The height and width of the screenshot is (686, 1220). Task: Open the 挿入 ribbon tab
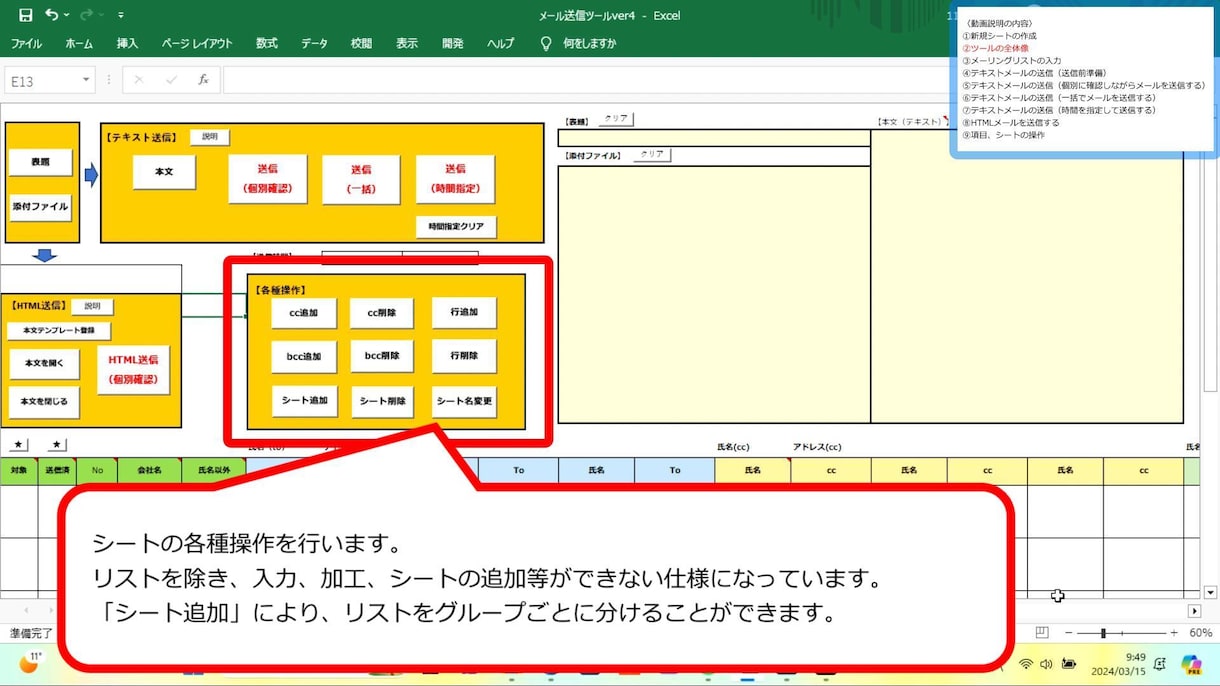(127, 43)
